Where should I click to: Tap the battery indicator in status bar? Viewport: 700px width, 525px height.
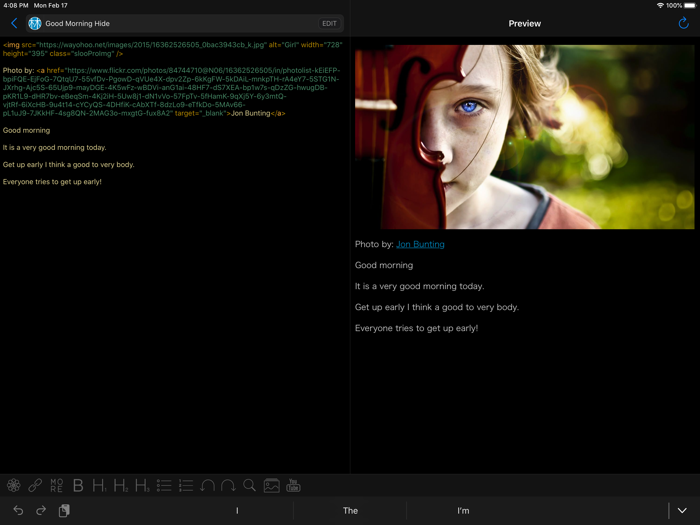pos(690,5)
